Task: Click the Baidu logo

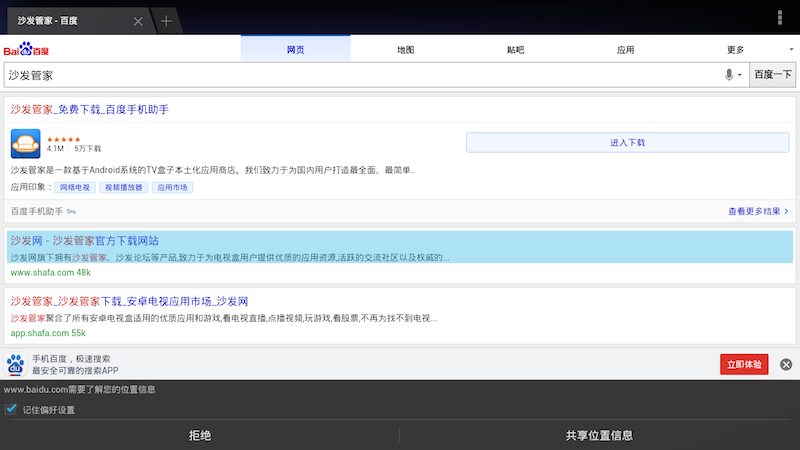Action: [x=26, y=49]
